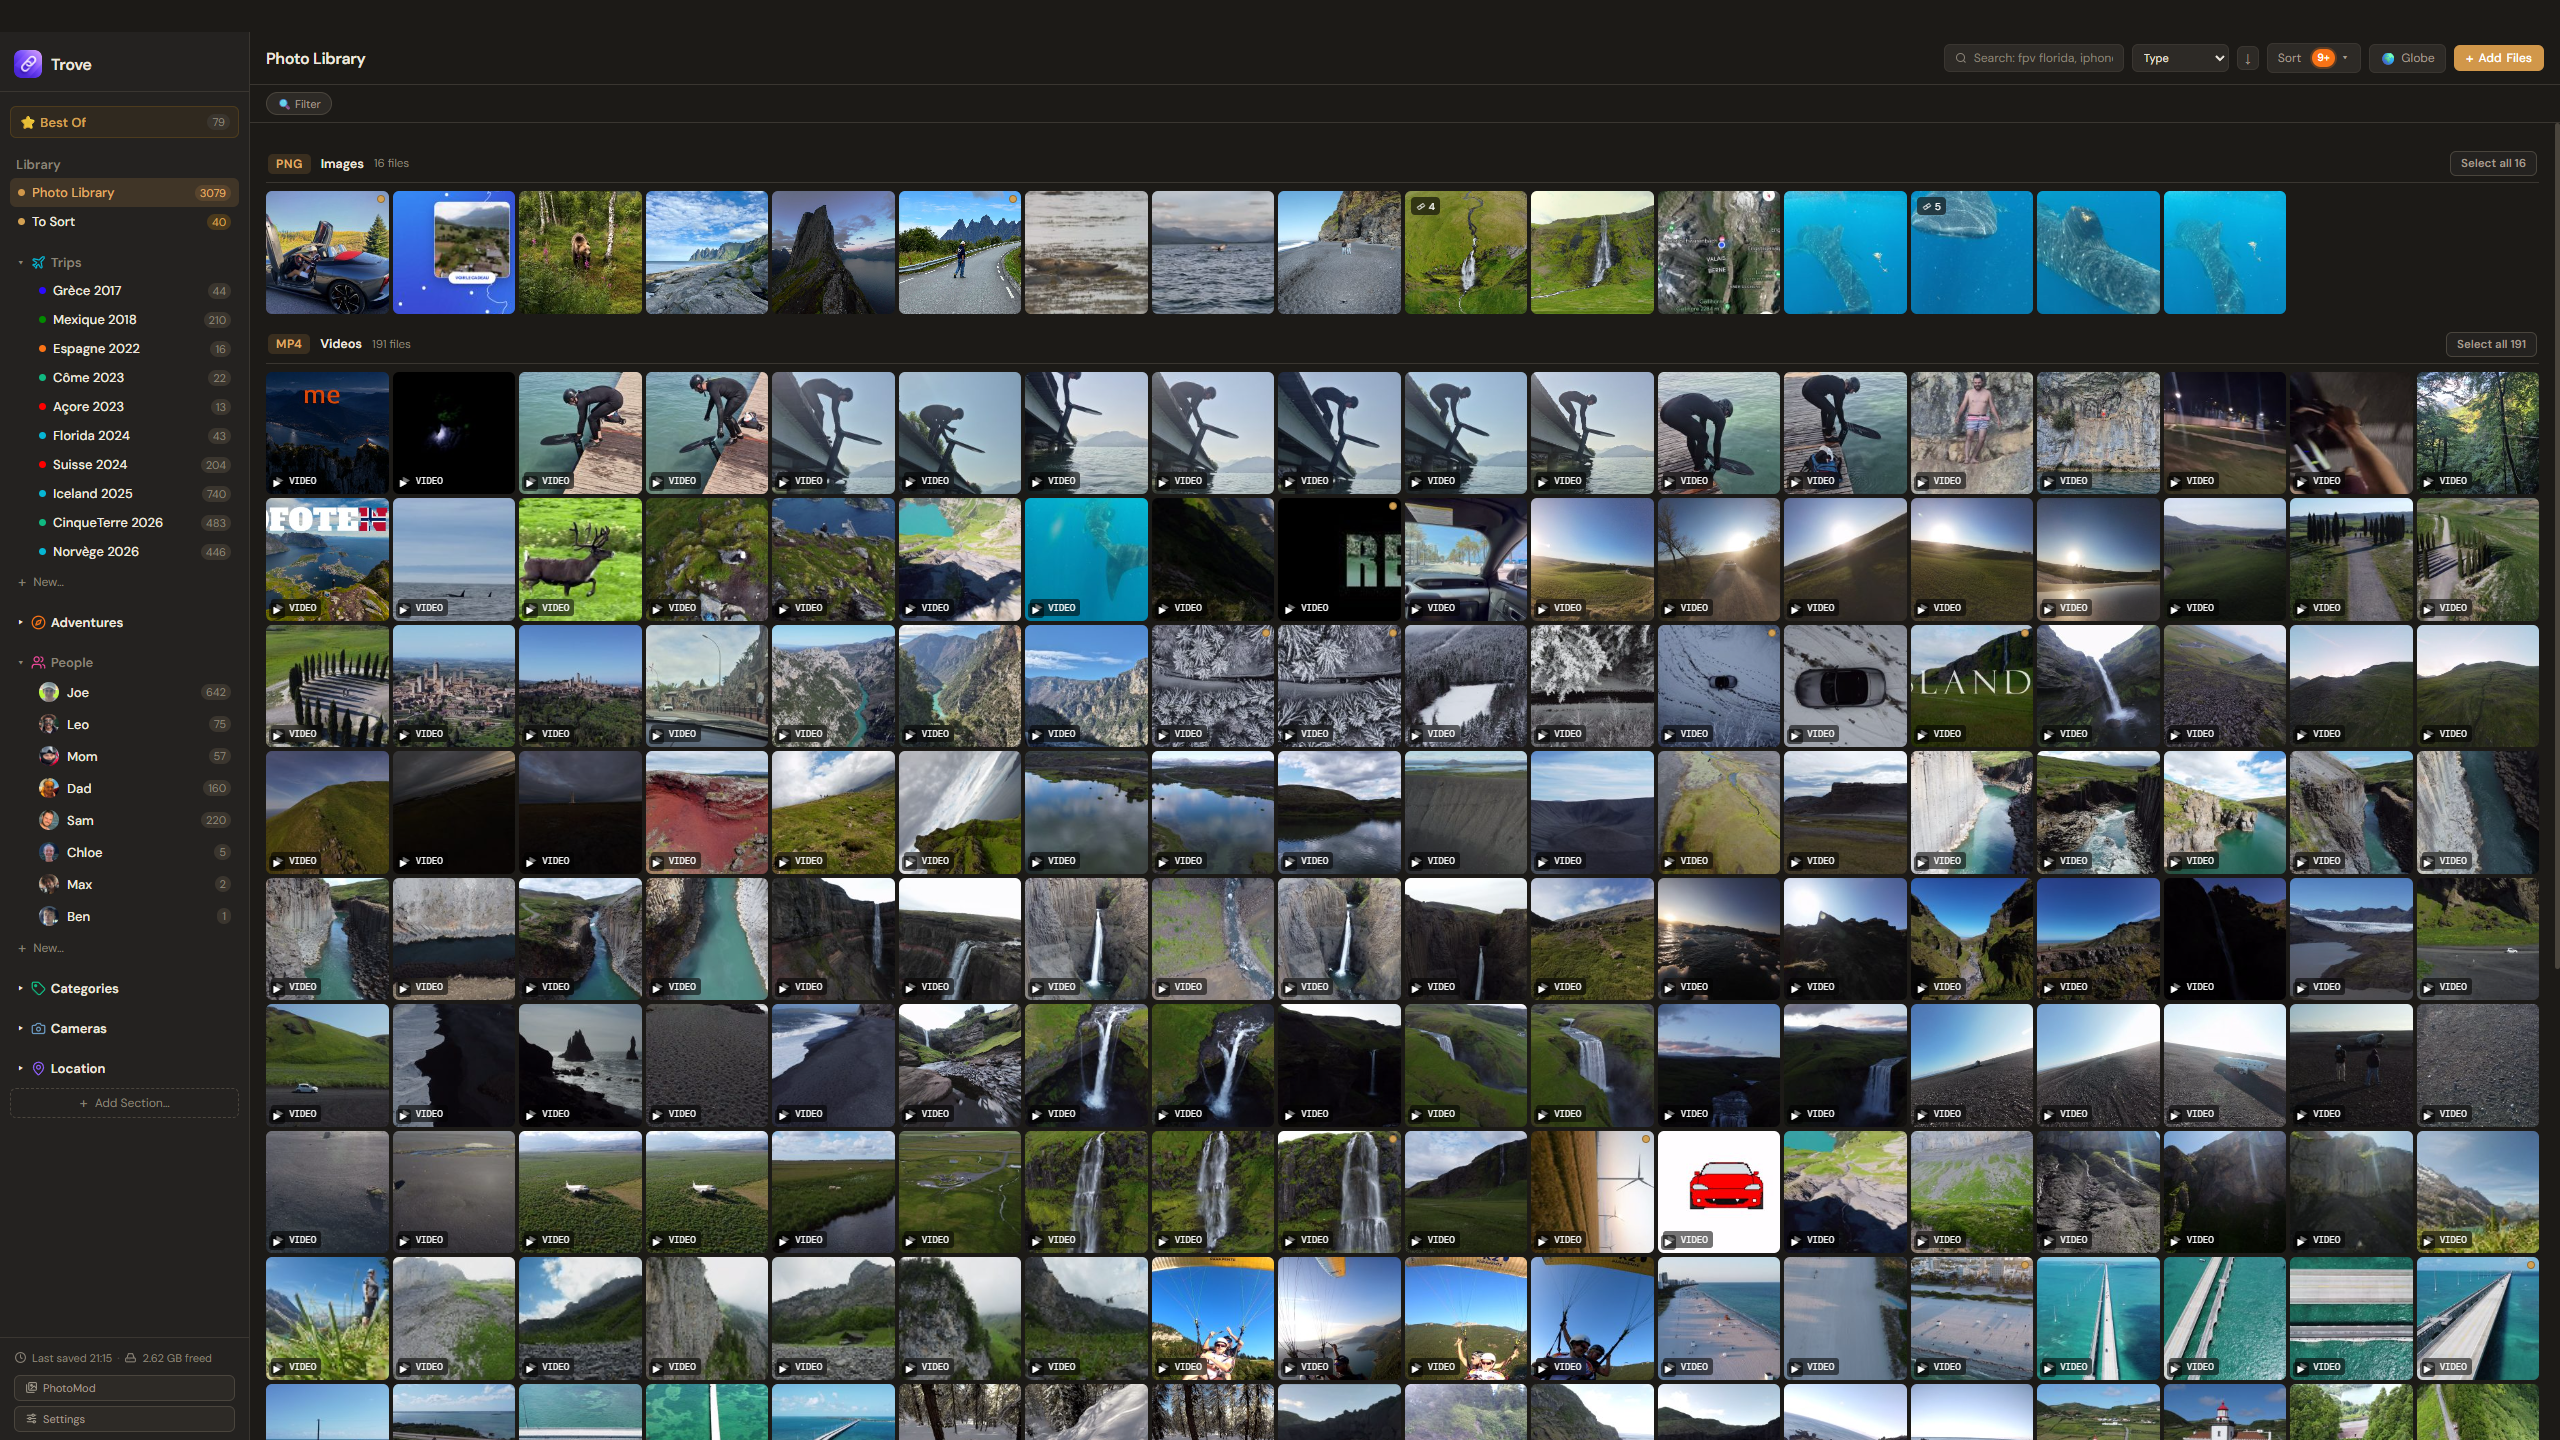Open the Photo Library item
2560x1440 pixels.
click(x=124, y=192)
